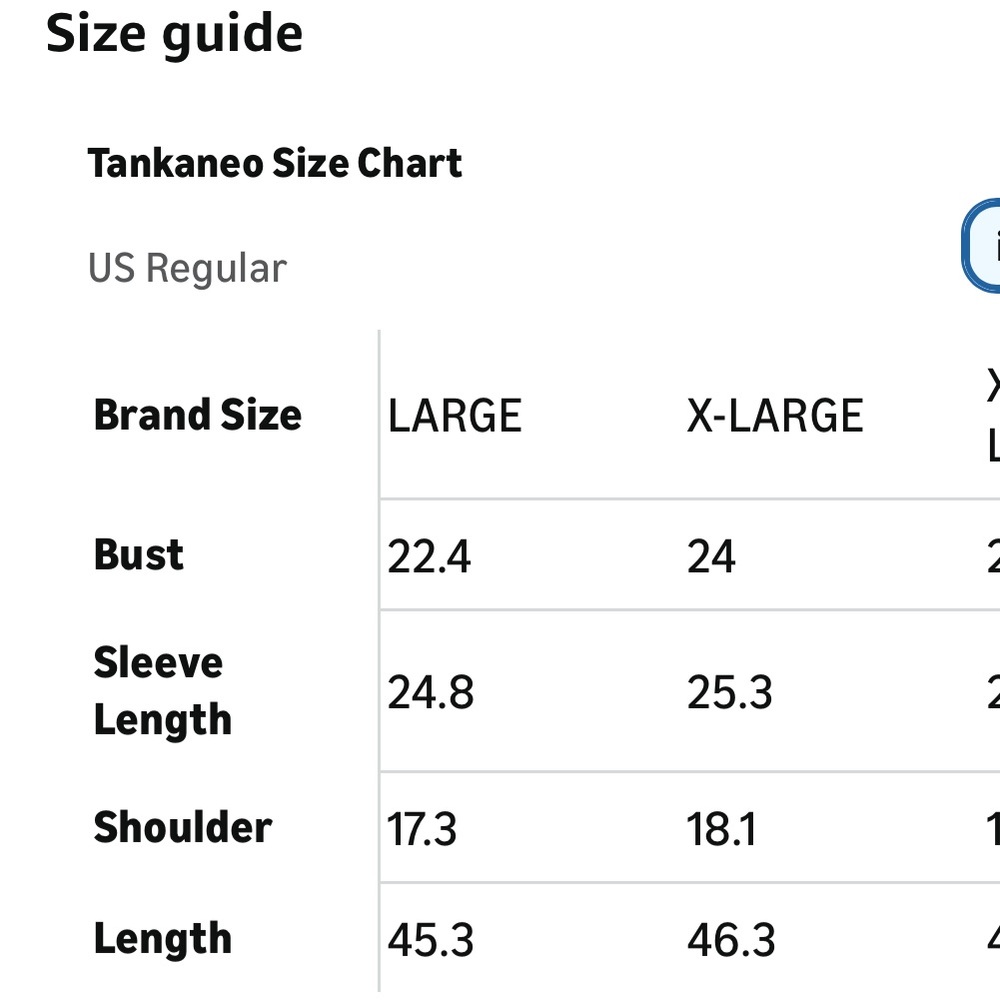Click Bust value 24 for X-LARGE

711,557
